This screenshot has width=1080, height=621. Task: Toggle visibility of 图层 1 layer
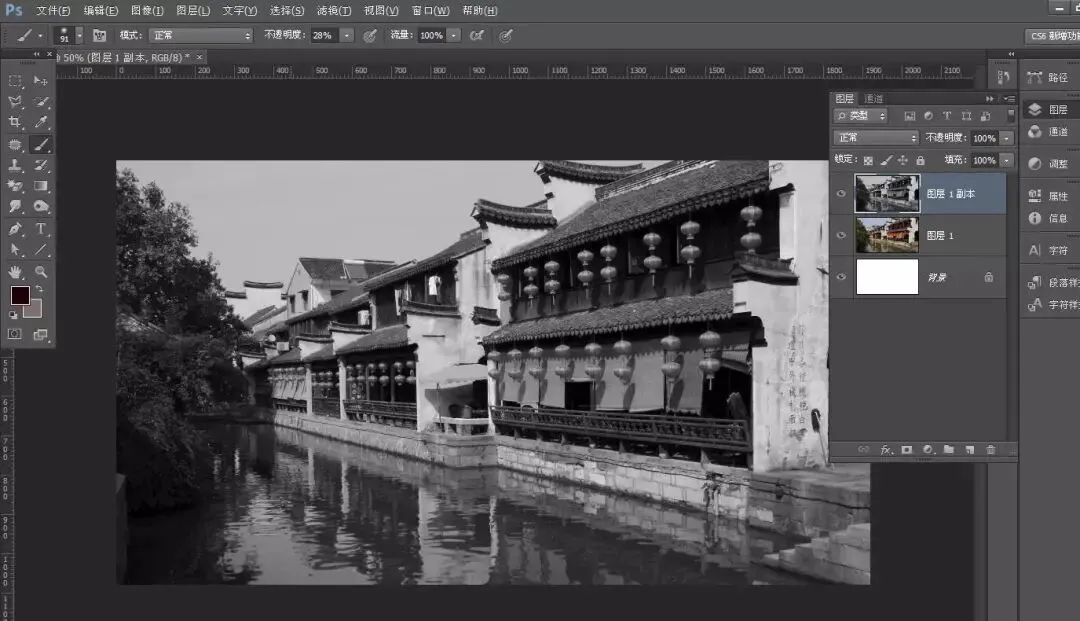841,235
